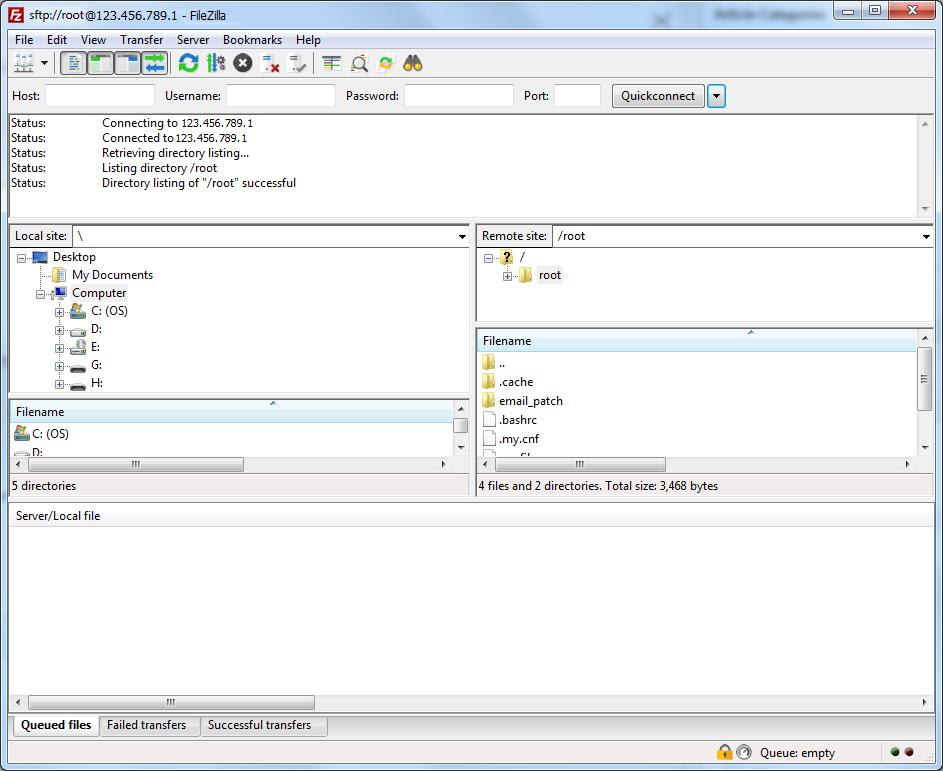Select the .bashrc file in remote list

click(x=518, y=420)
